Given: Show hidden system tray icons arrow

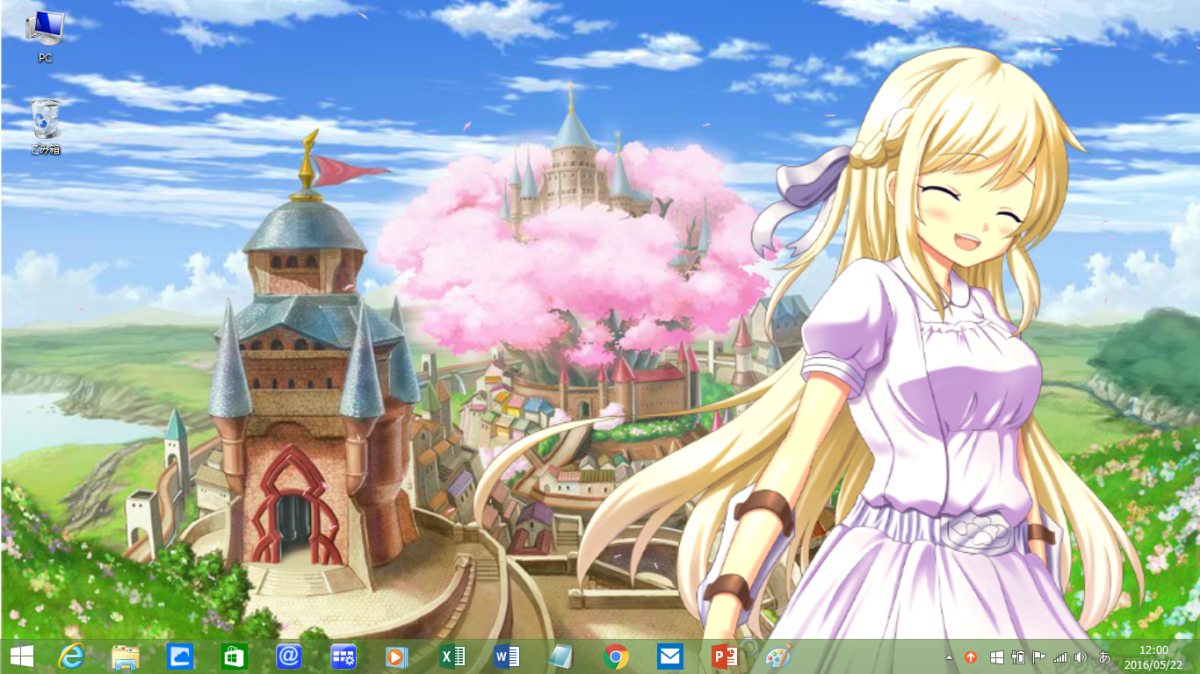Looking at the screenshot, I should 949,658.
